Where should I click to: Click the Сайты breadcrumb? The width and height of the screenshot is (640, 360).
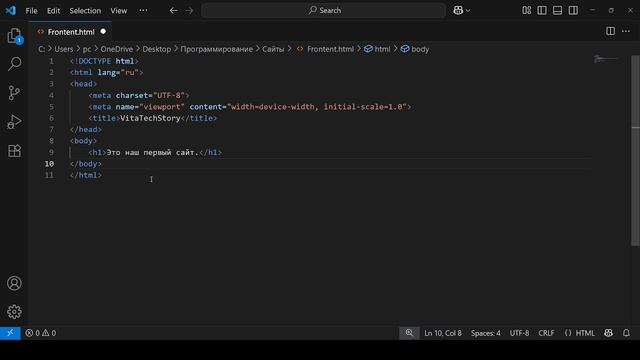[273, 49]
